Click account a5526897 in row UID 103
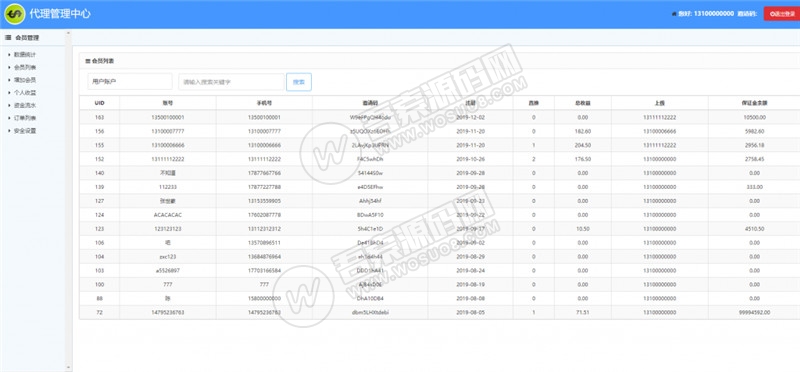This screenshot has height=372, width=800. point(167,270)
